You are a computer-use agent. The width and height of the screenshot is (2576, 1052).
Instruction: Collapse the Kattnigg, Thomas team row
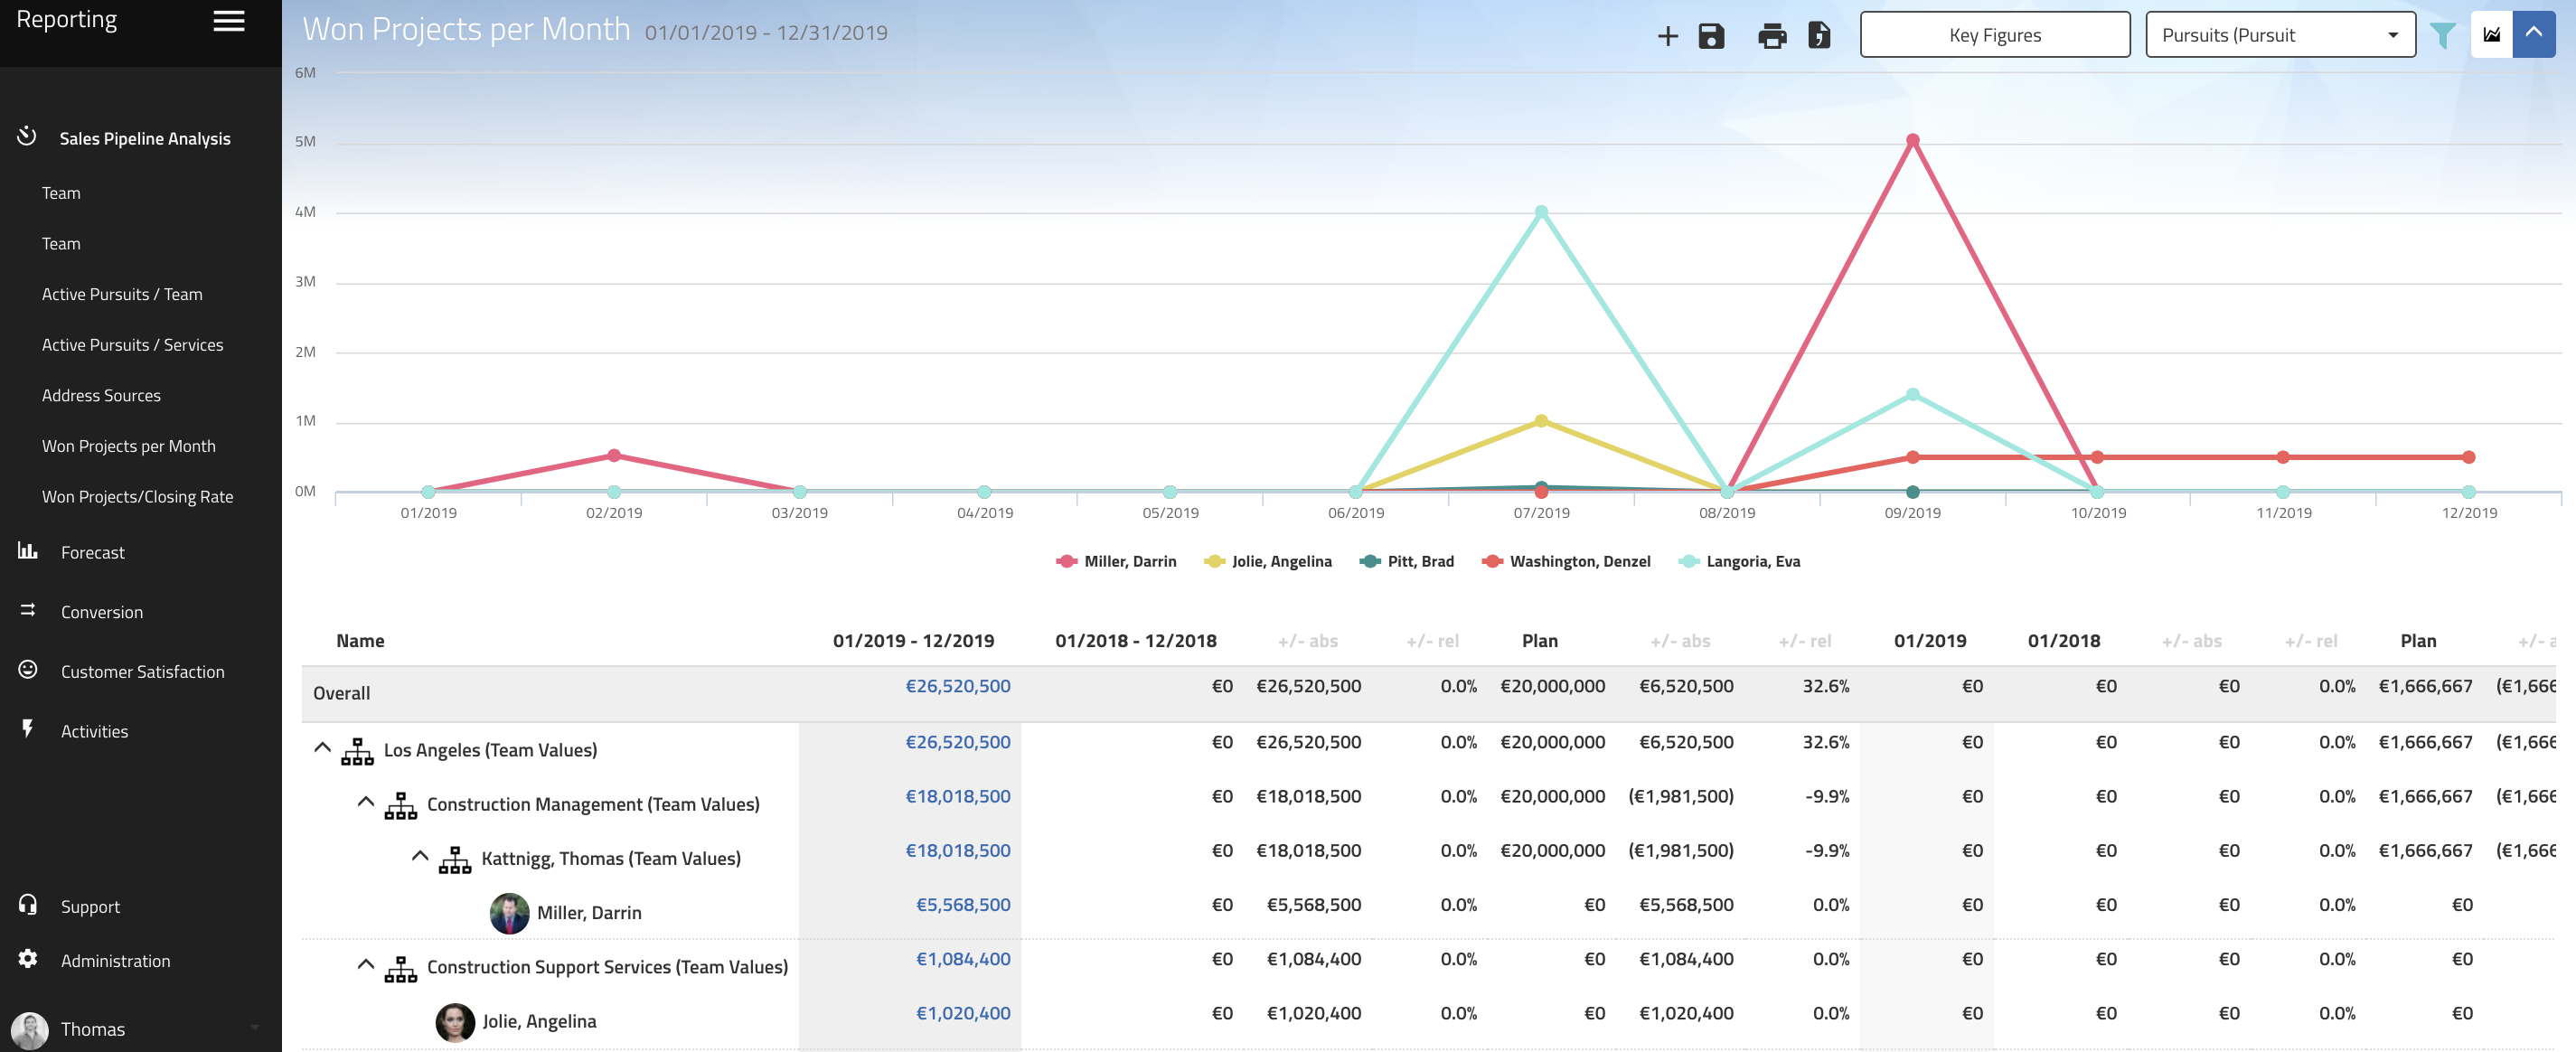tap(420, 857)
